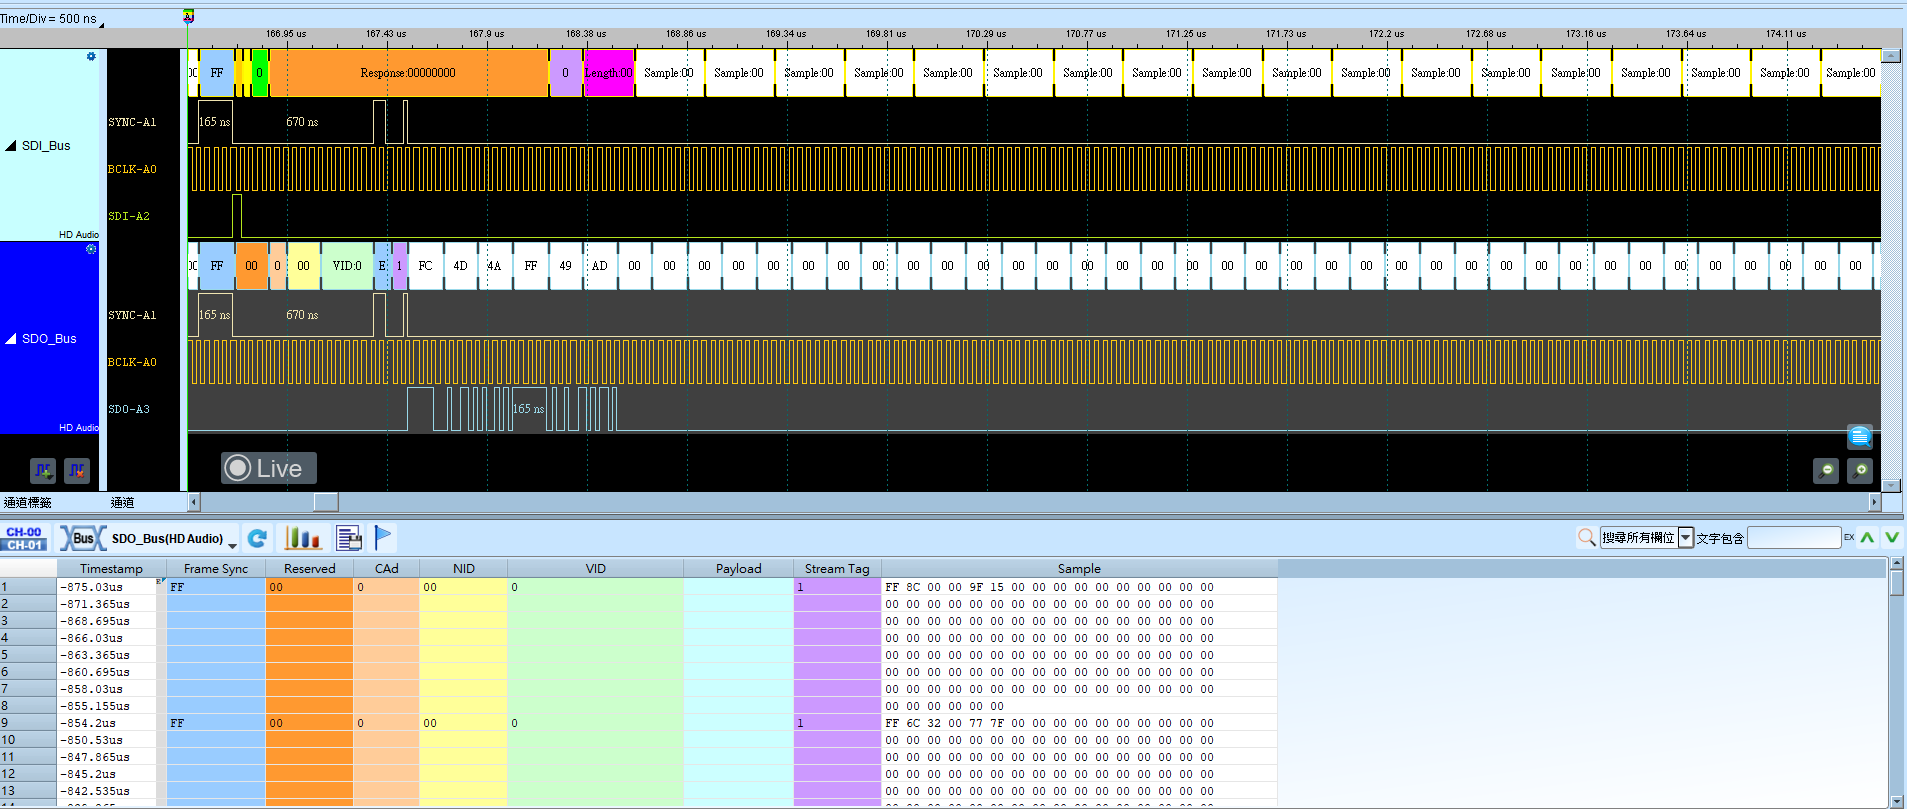Click the horizontal scrollbar left arrow

[x=194, y=502]
